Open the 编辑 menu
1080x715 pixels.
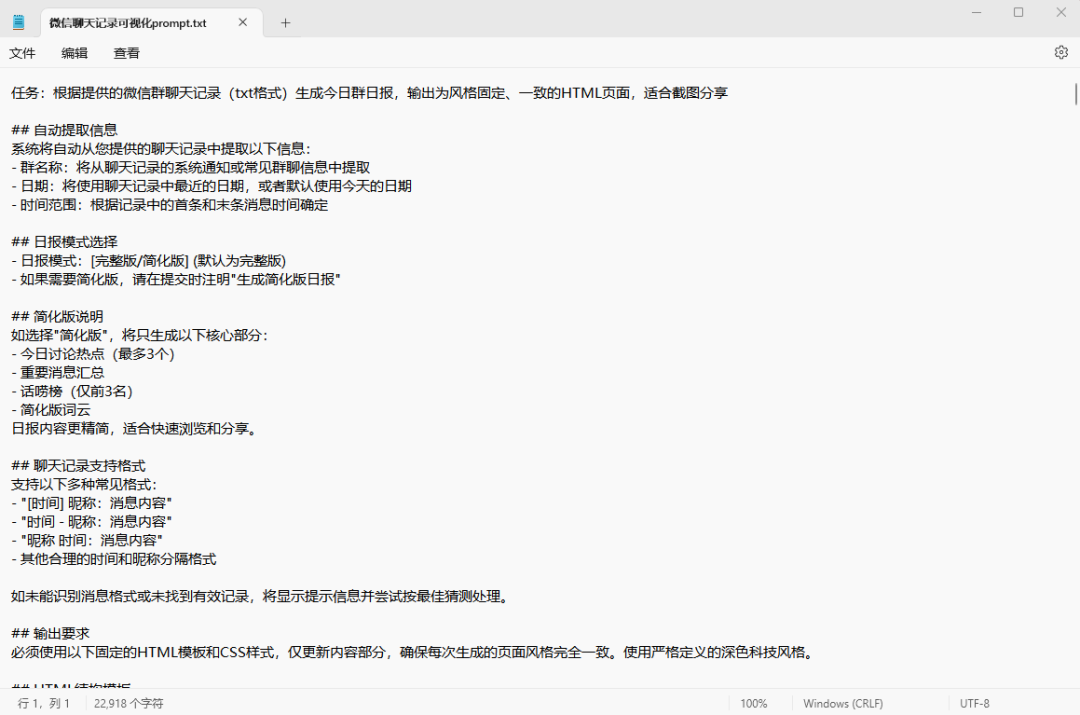click(x=73, y=53)
